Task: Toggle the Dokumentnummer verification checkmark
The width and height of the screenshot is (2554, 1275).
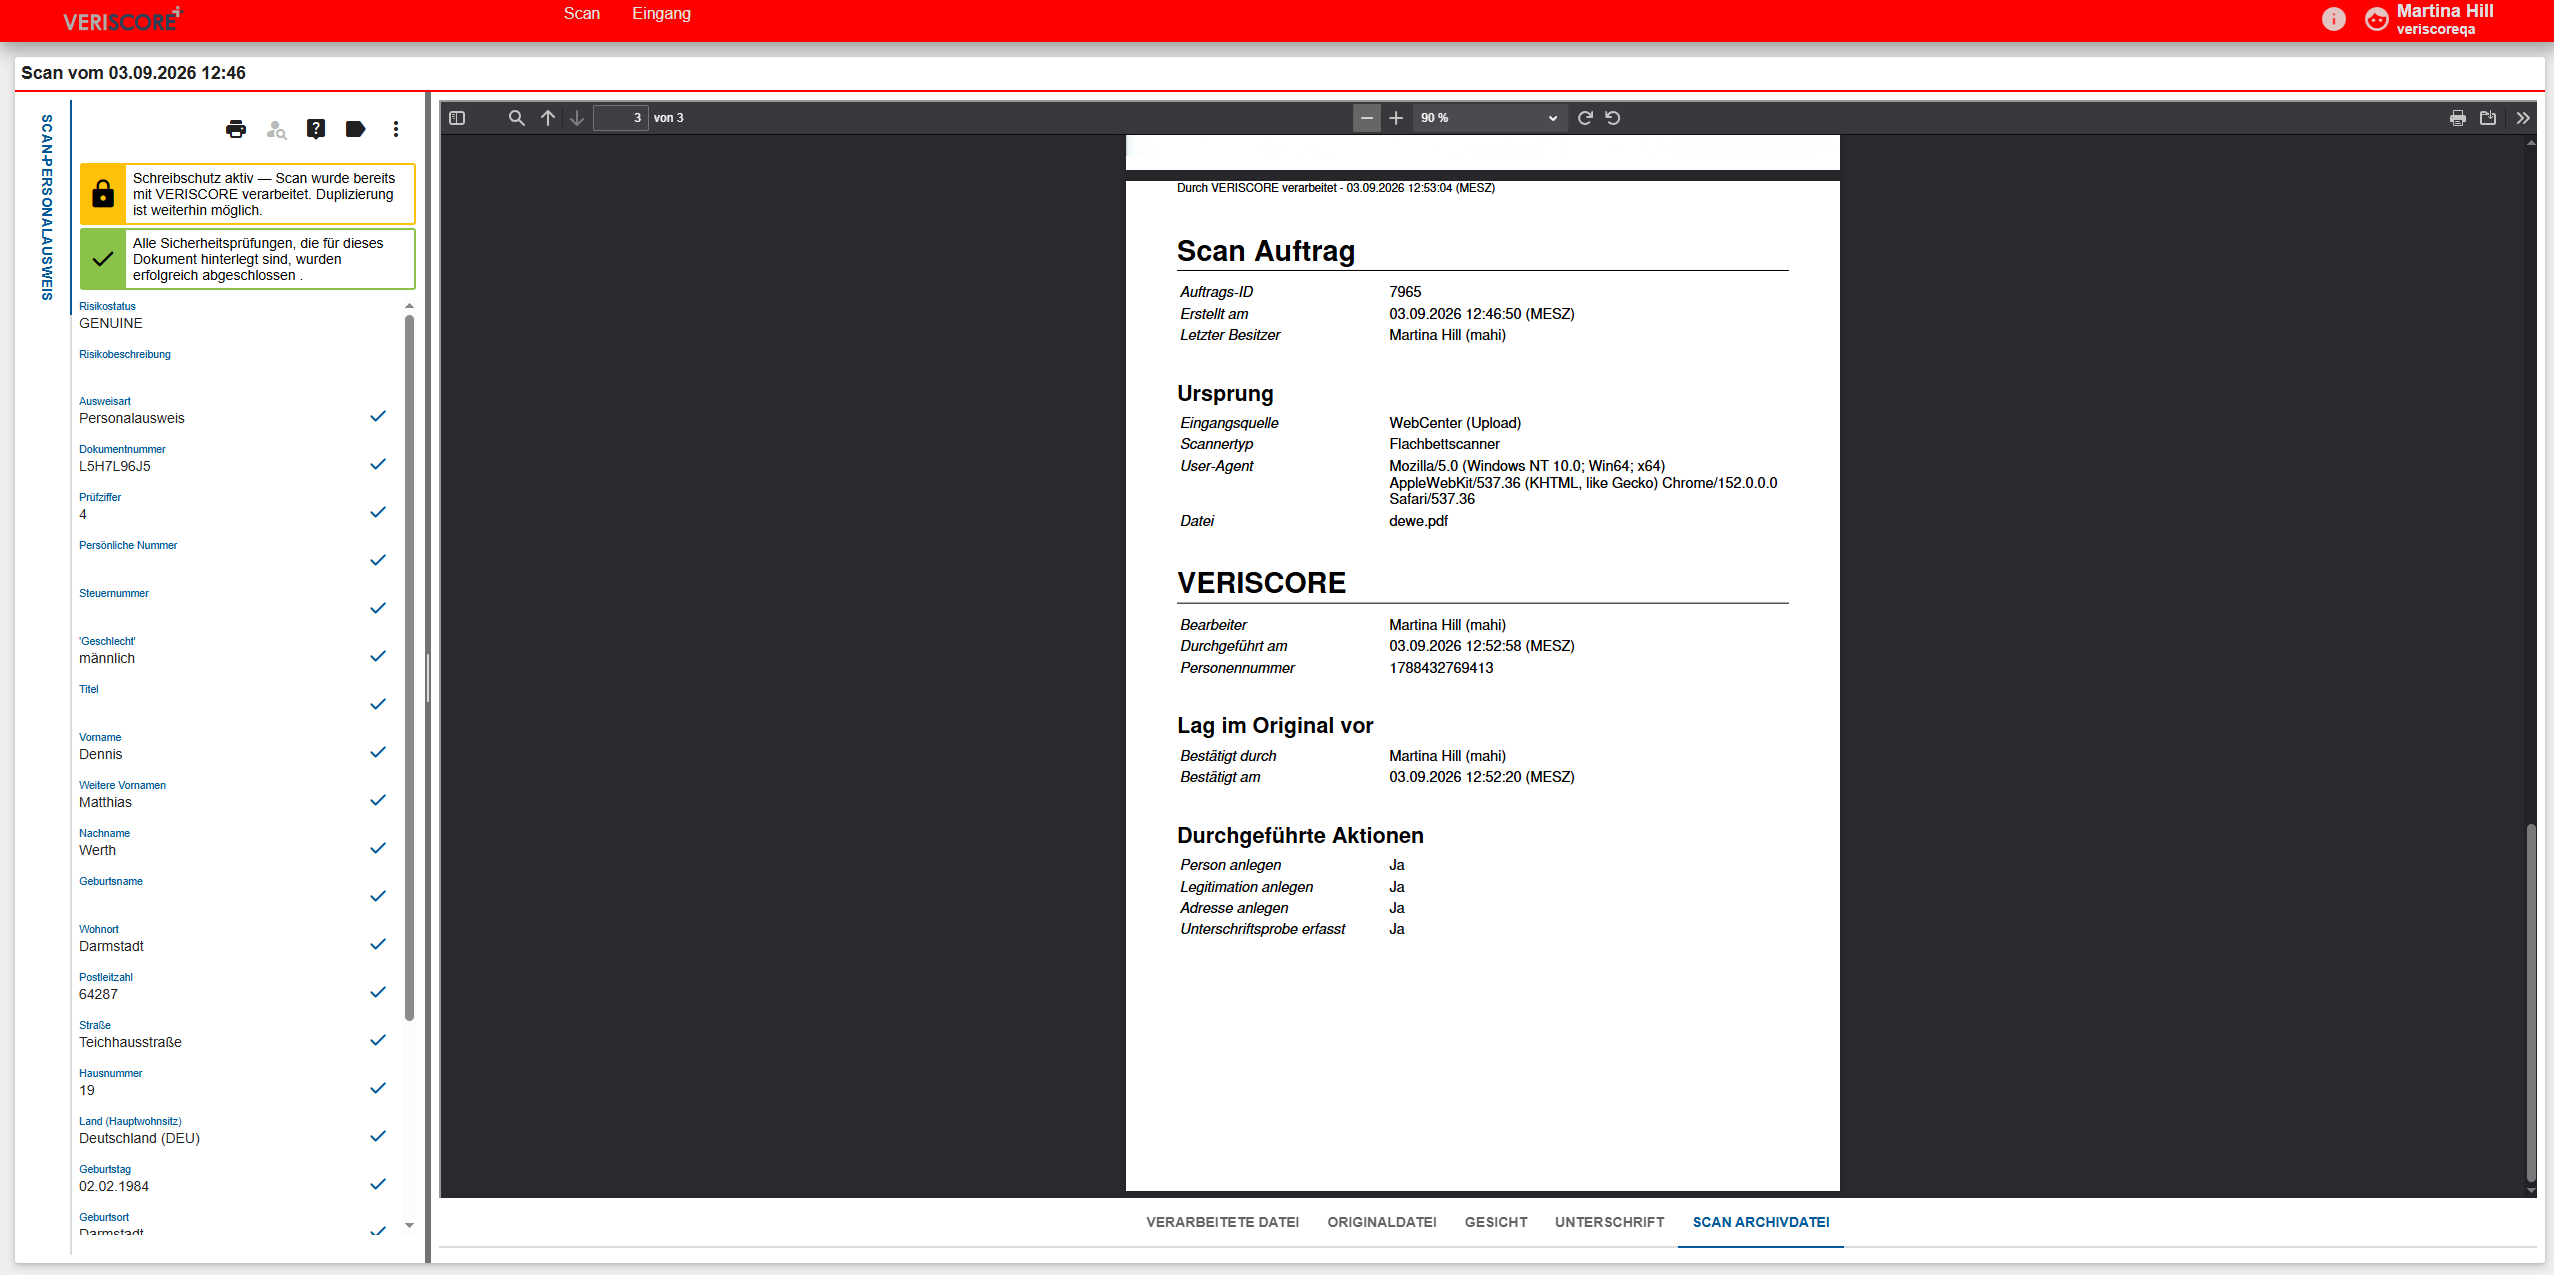Action: 378,464
